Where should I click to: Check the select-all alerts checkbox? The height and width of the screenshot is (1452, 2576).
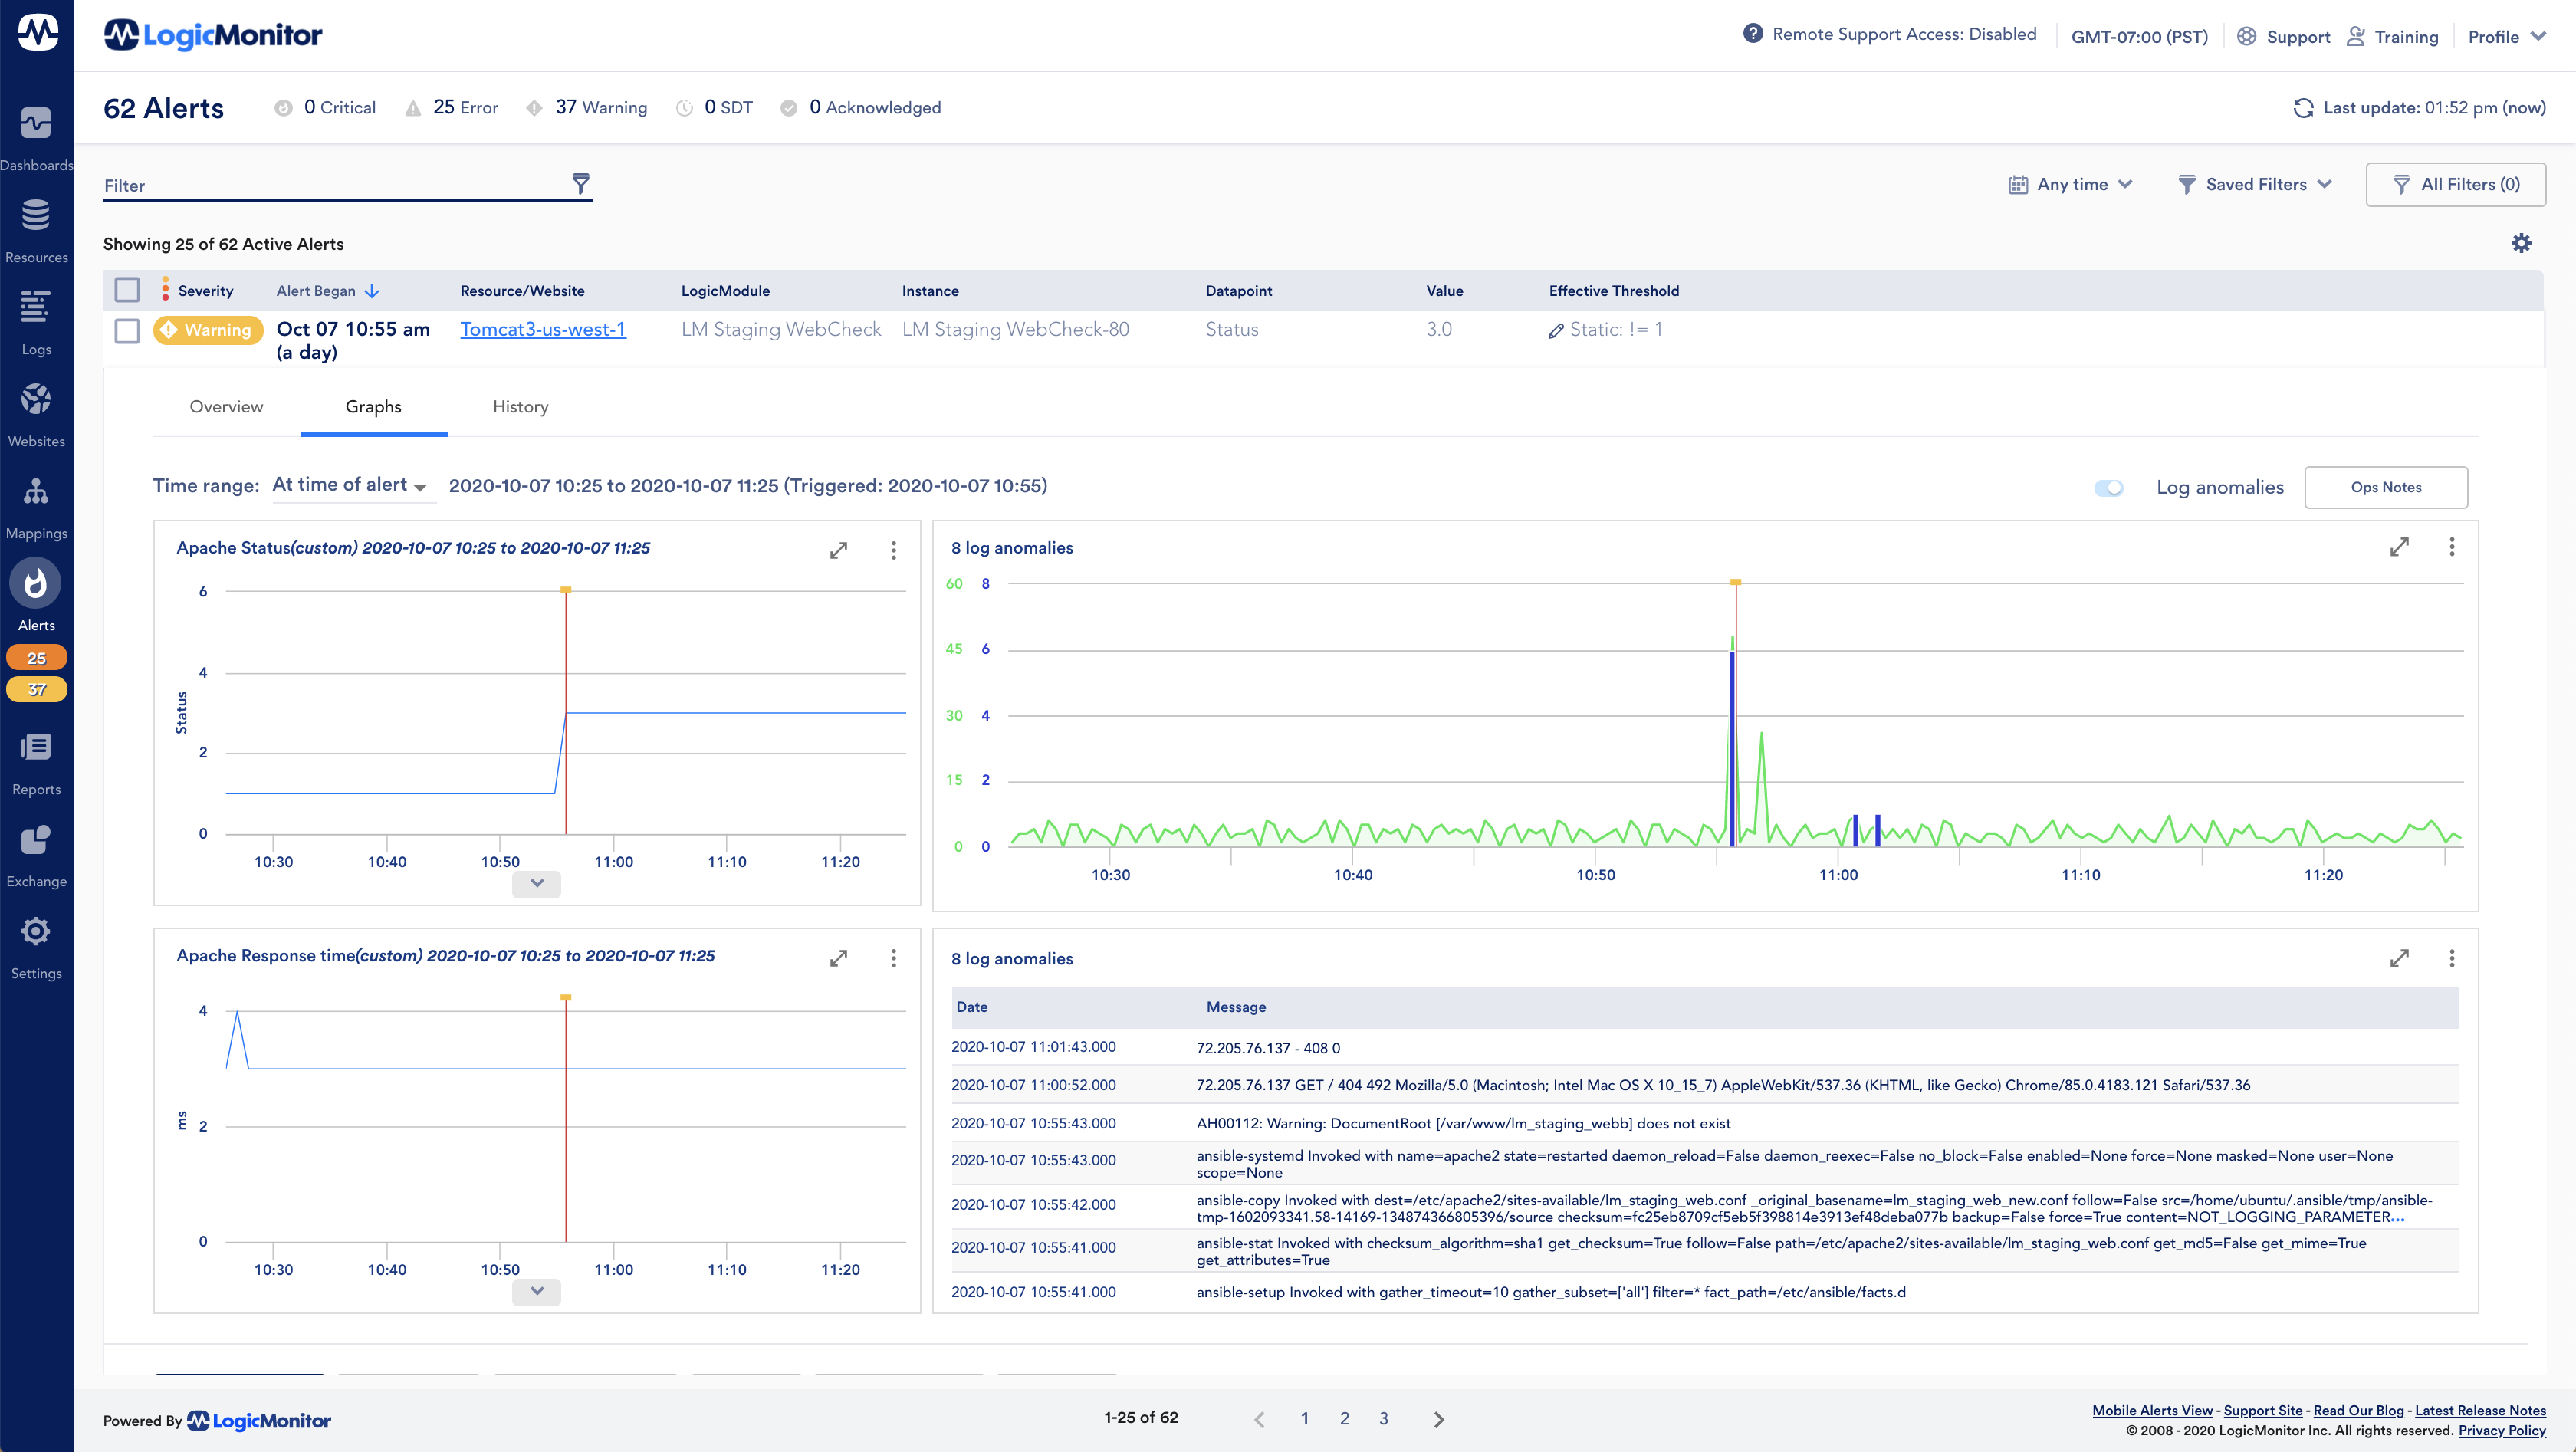[x=127, y=290]
